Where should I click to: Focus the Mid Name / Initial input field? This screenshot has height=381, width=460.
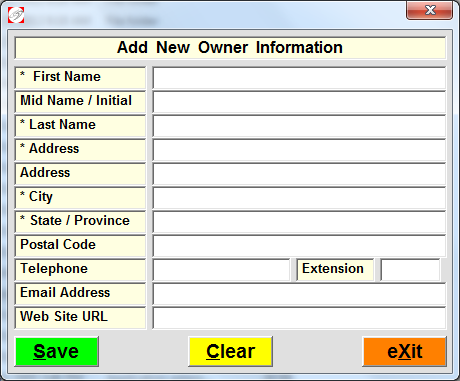tap(299, 102)
